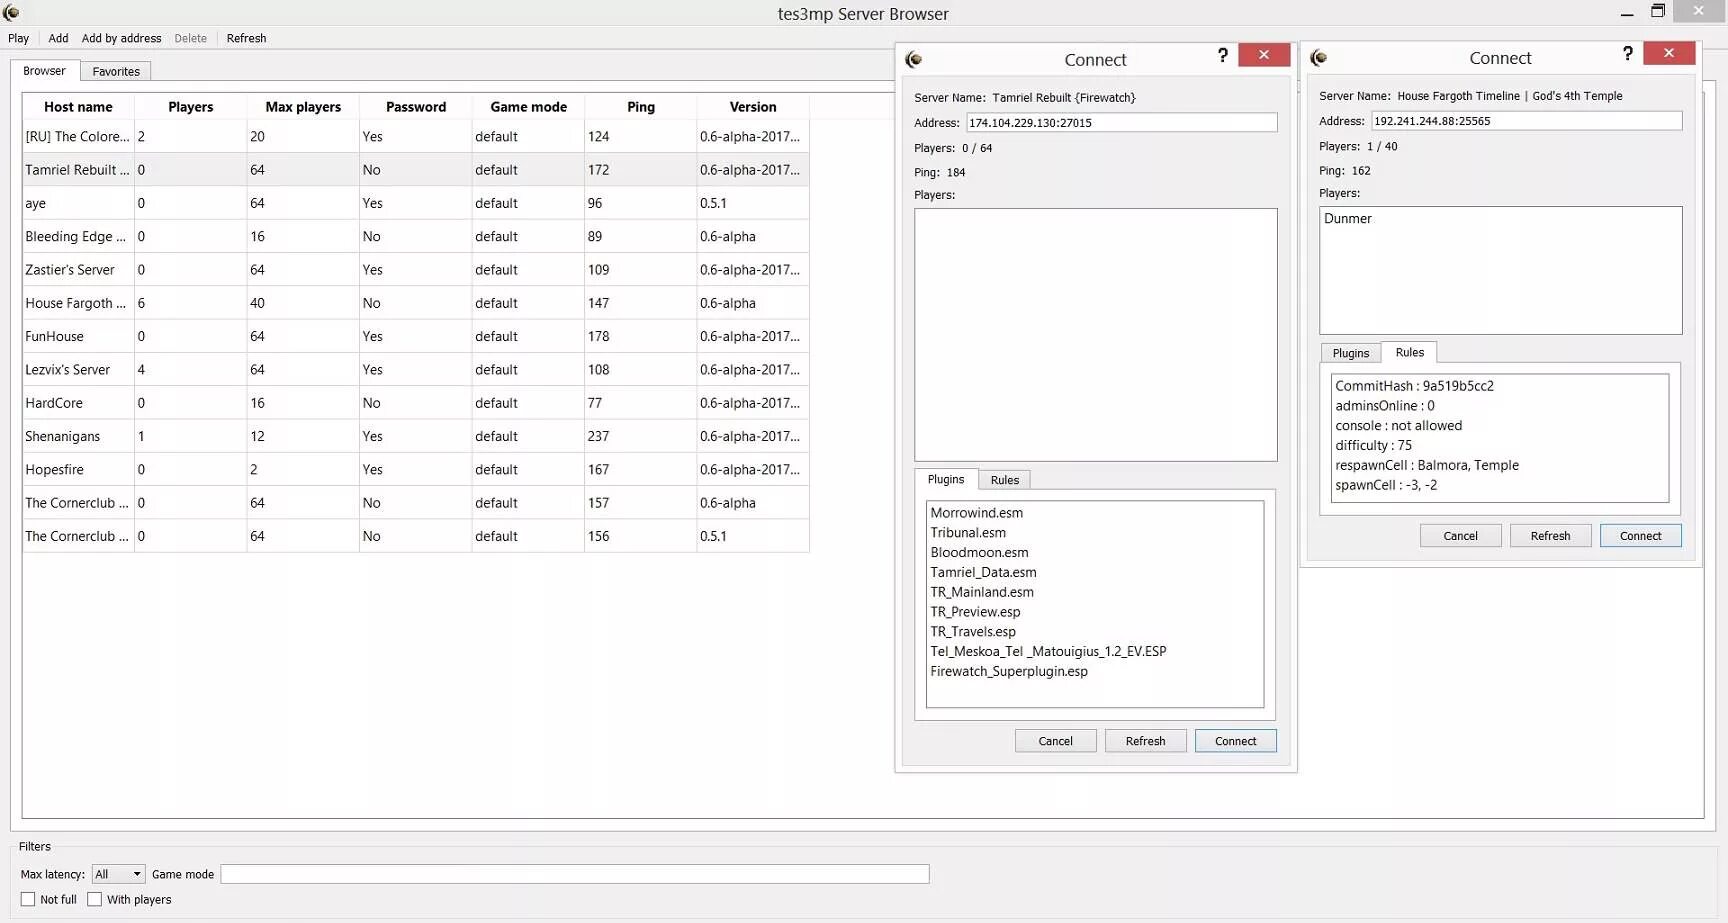This screenshot has height=923, width=1728.
Task: Click the app icon of Tamriel Rebuilt Connect dialog
Action: pyautogui.click(x=913, y=59)
